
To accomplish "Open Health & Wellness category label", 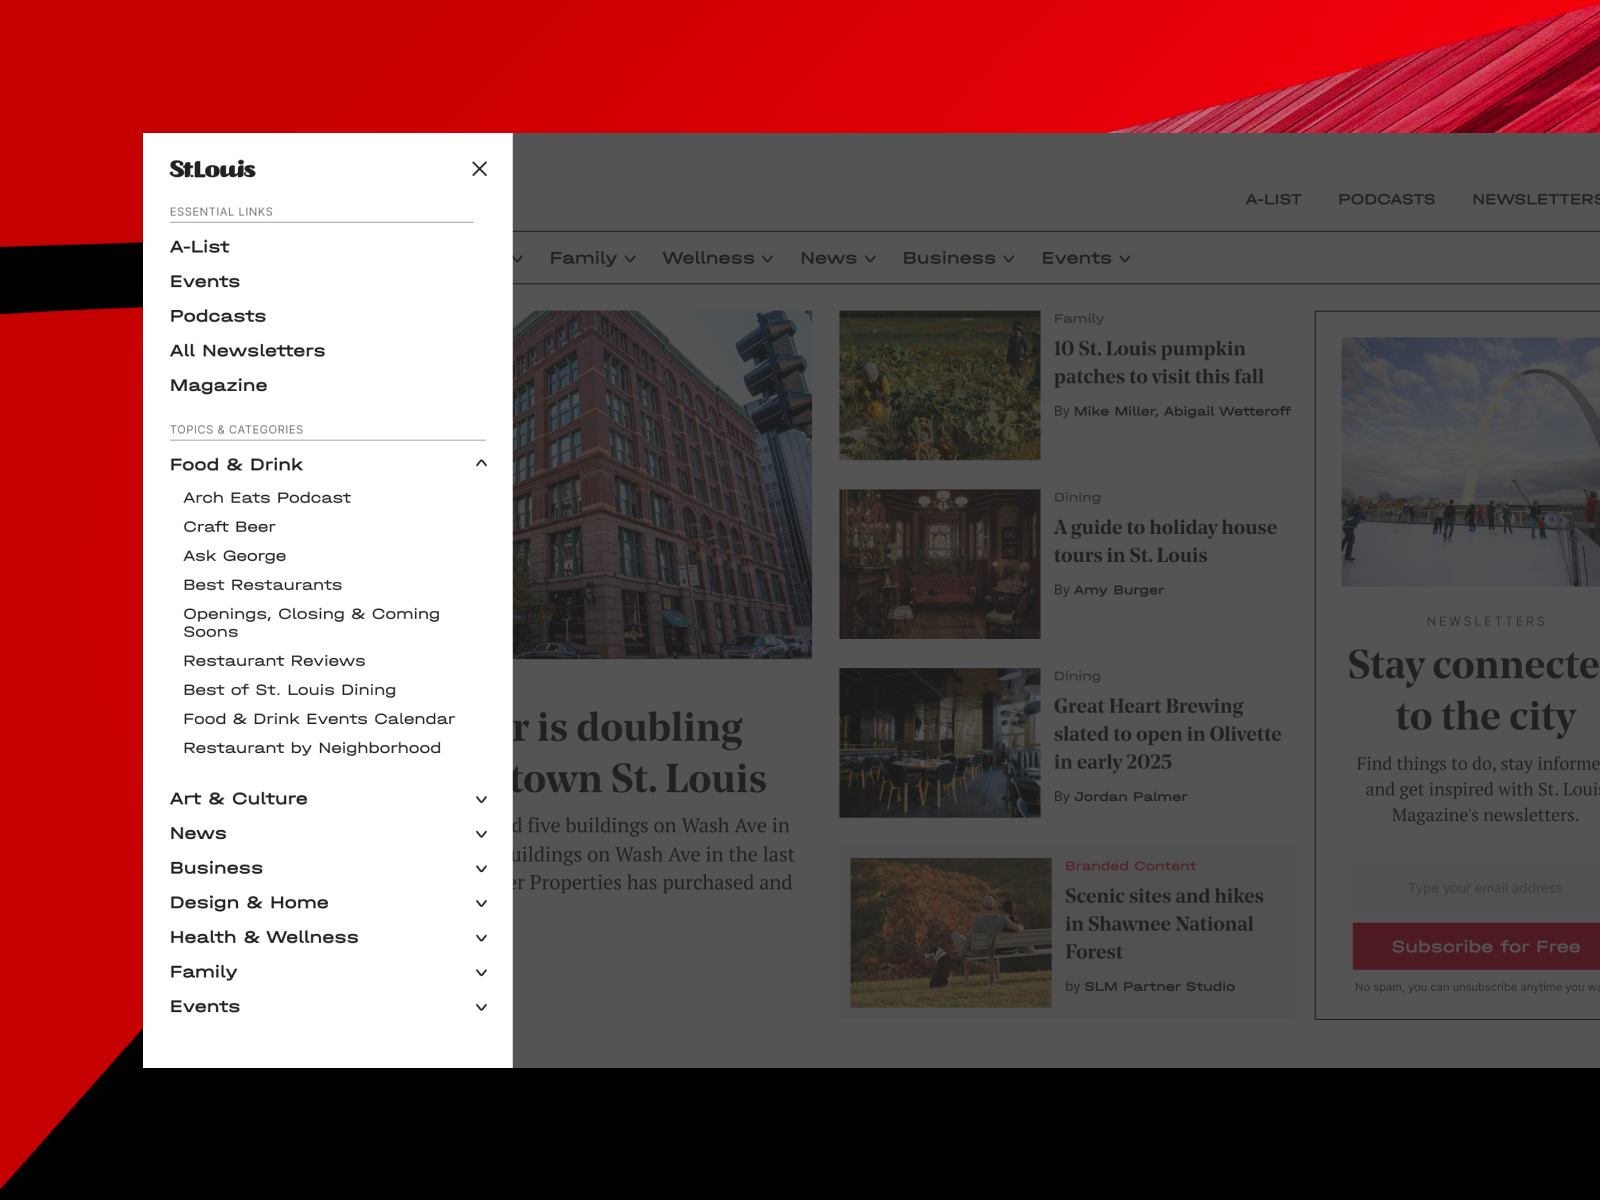I will 264,938.
